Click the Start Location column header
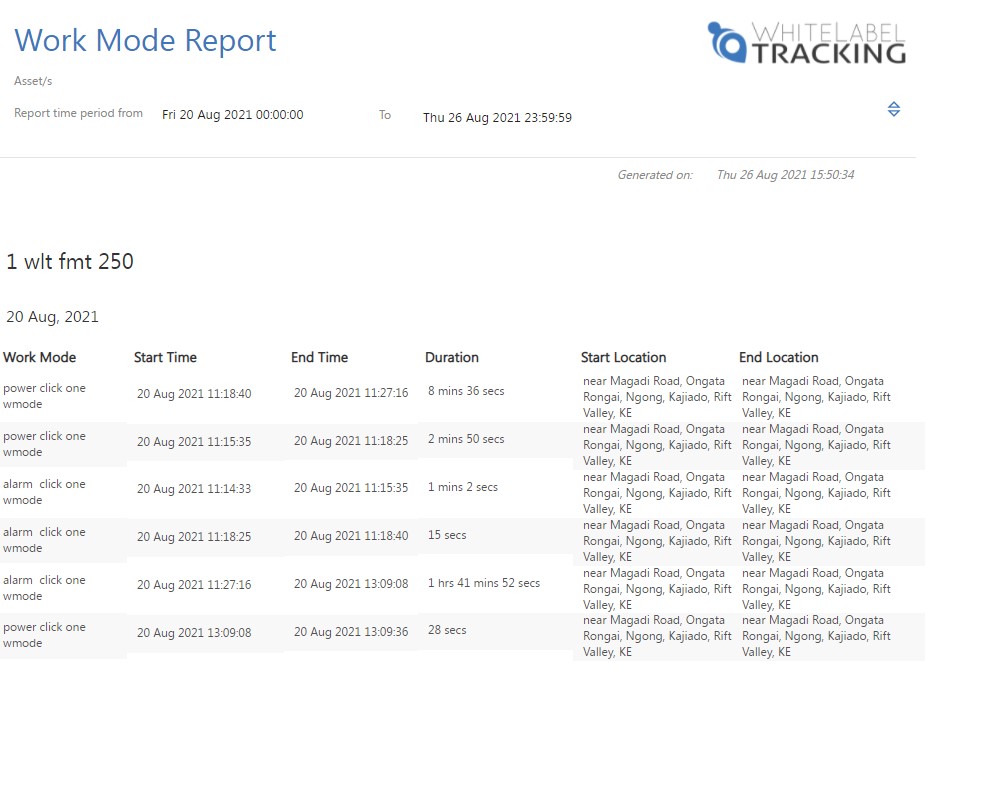This screenshot has width=989, height=795. click(x=623, y=357)
